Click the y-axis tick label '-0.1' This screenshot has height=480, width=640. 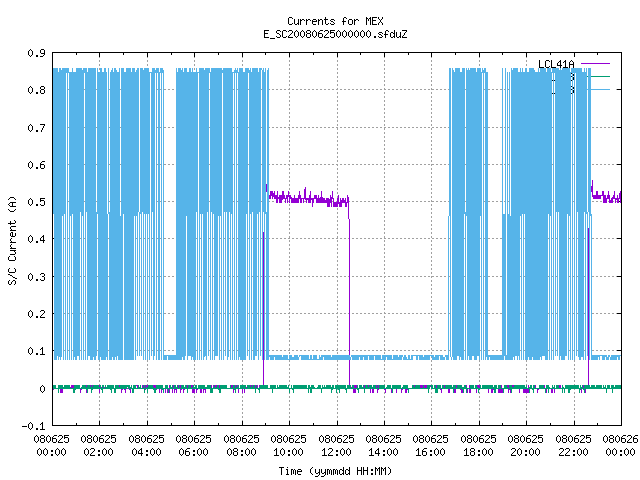(33, 426)
